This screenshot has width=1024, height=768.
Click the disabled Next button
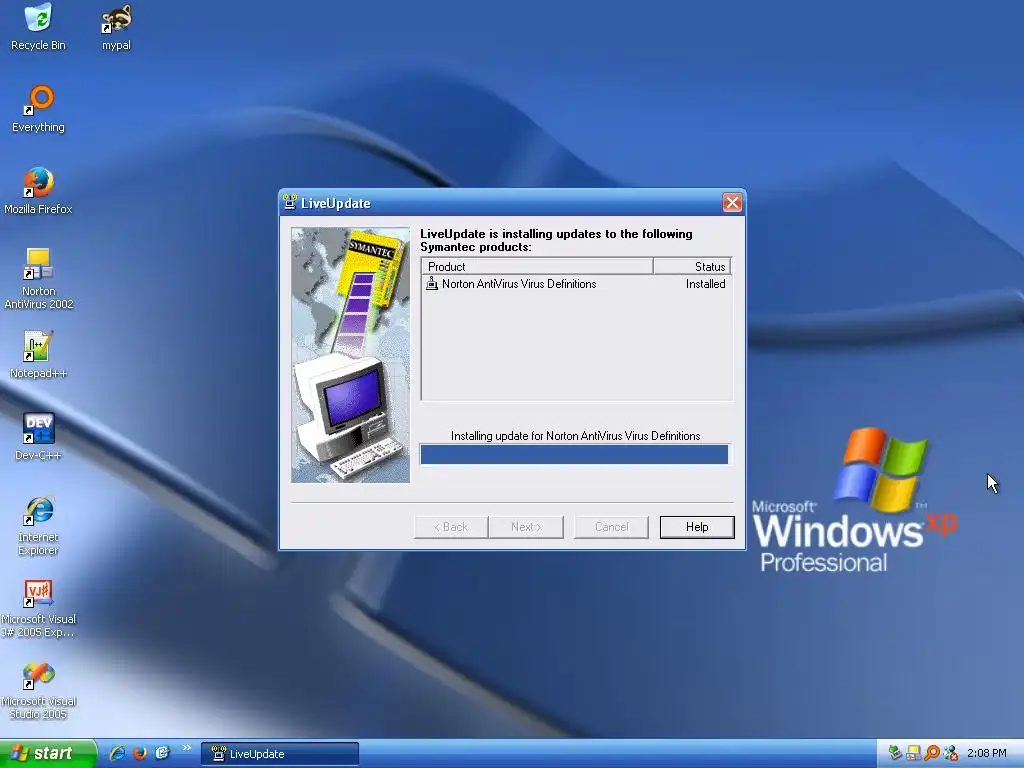pos(526,527)
